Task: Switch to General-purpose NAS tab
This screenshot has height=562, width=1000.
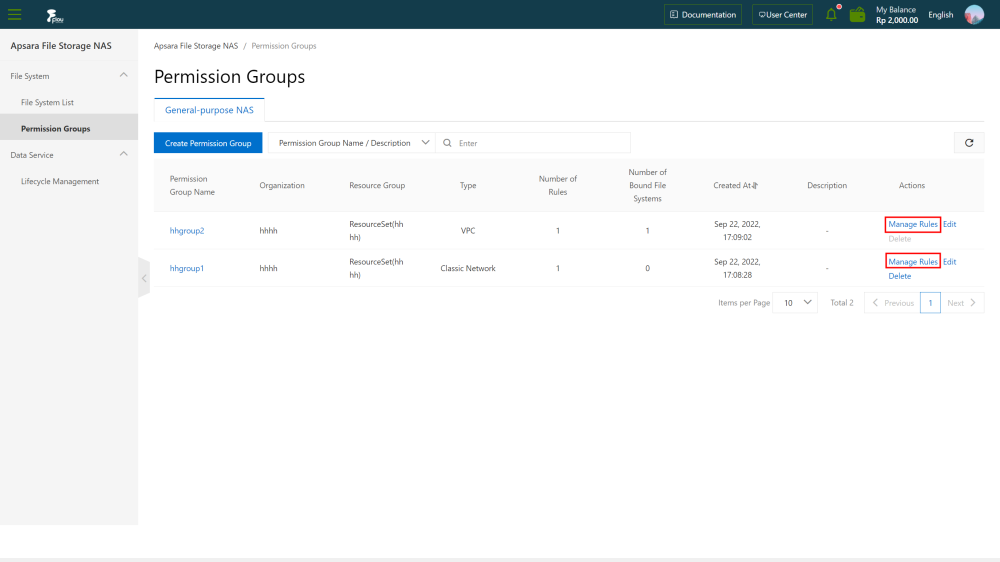Action: [209, 110]
